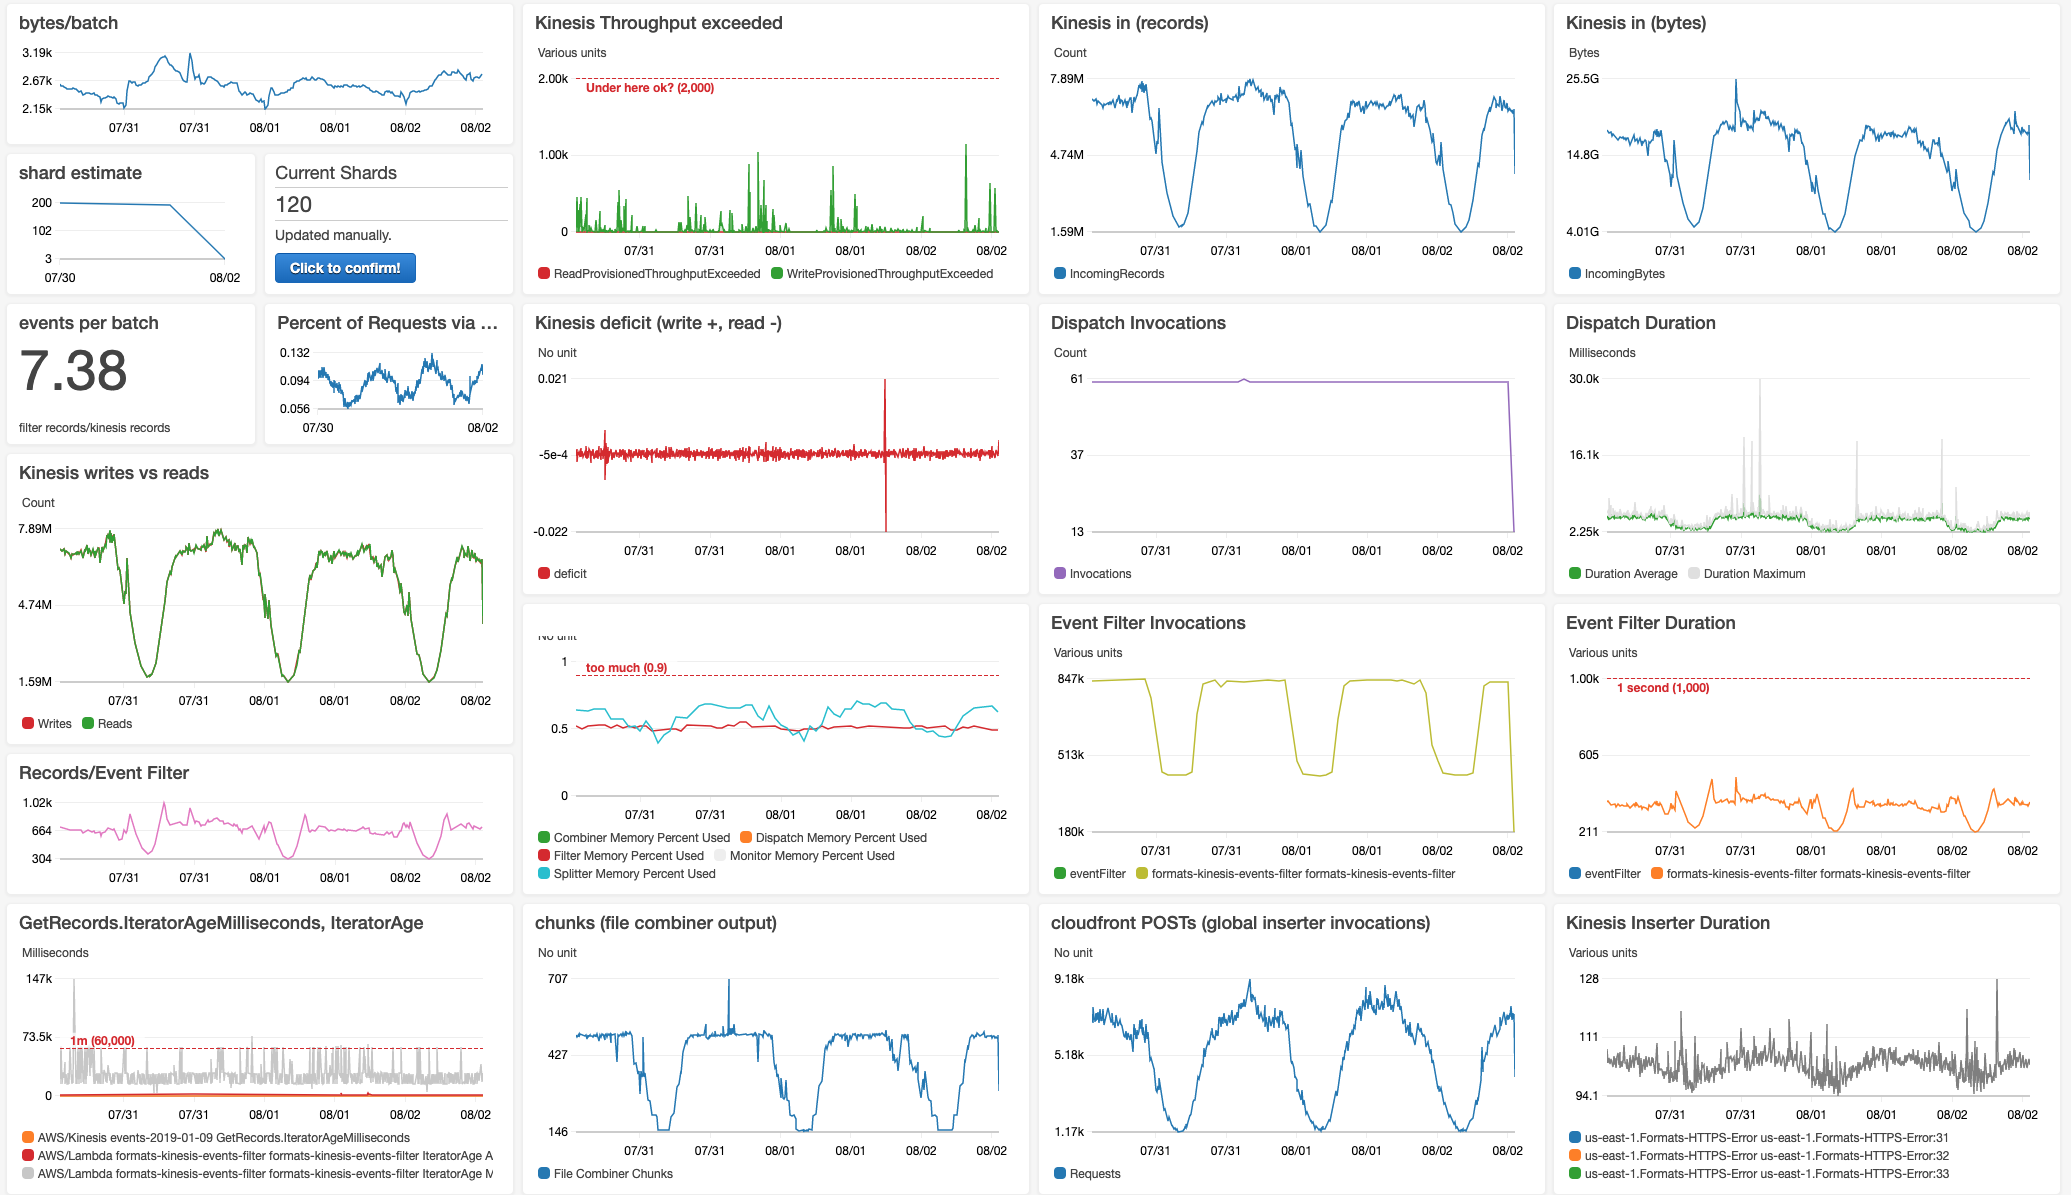Show the 'Duration Maximum' series legend
Image resolution: width=2071 pixels, height=1200 pixels.
pyautogui.click(x=1746, y=573)
